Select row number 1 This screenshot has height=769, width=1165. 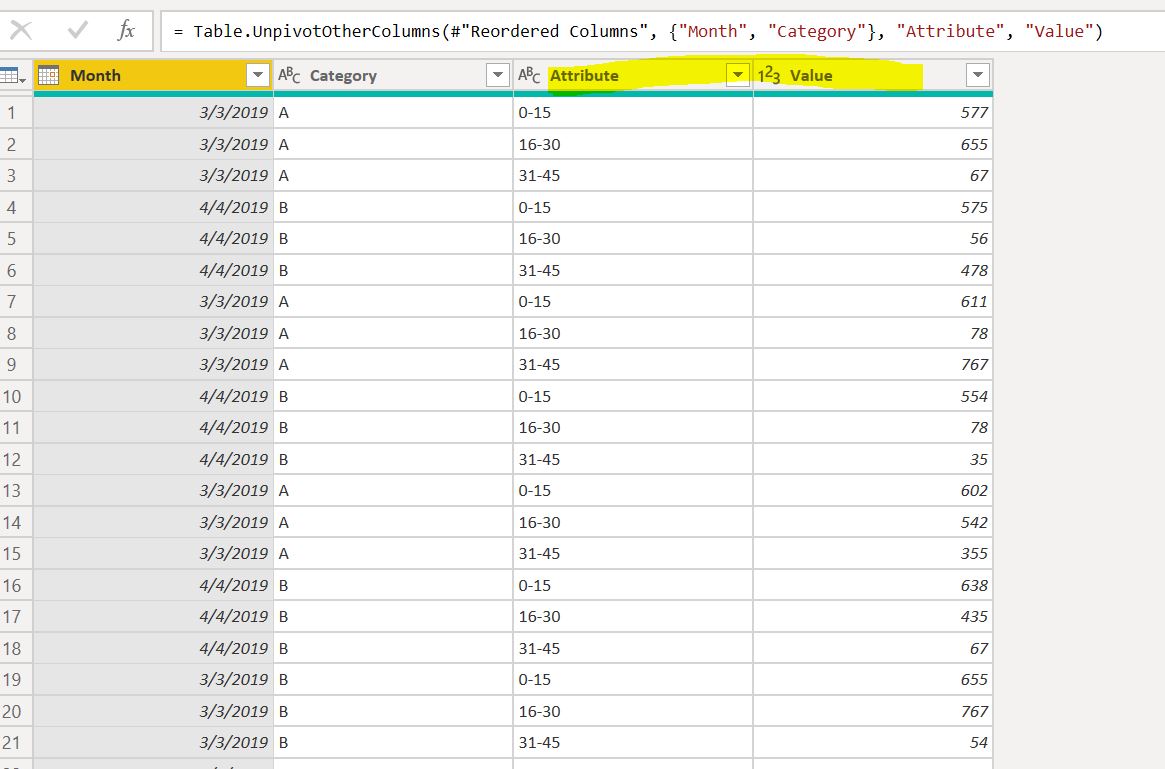tap(16, 113)
